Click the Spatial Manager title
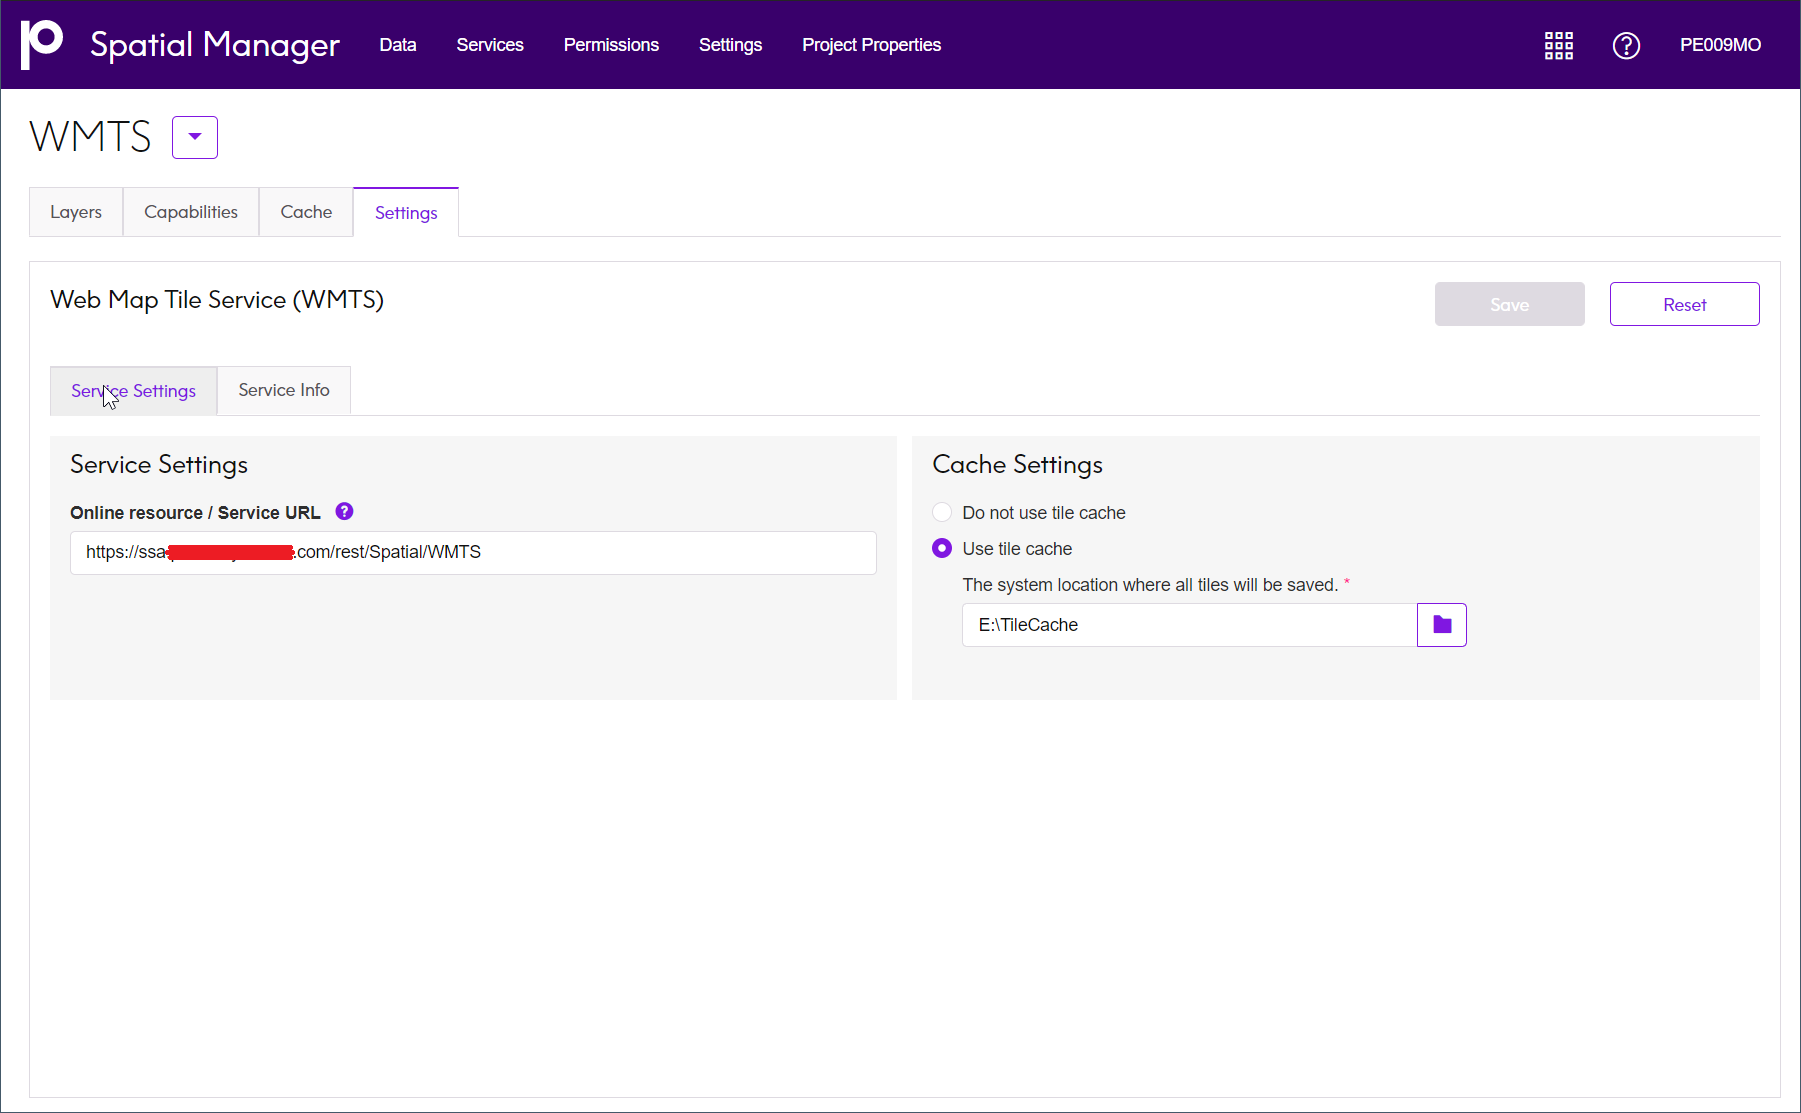Viewport: 1801px width, 1113px height. pyautogui.click(x=215, y=45)
